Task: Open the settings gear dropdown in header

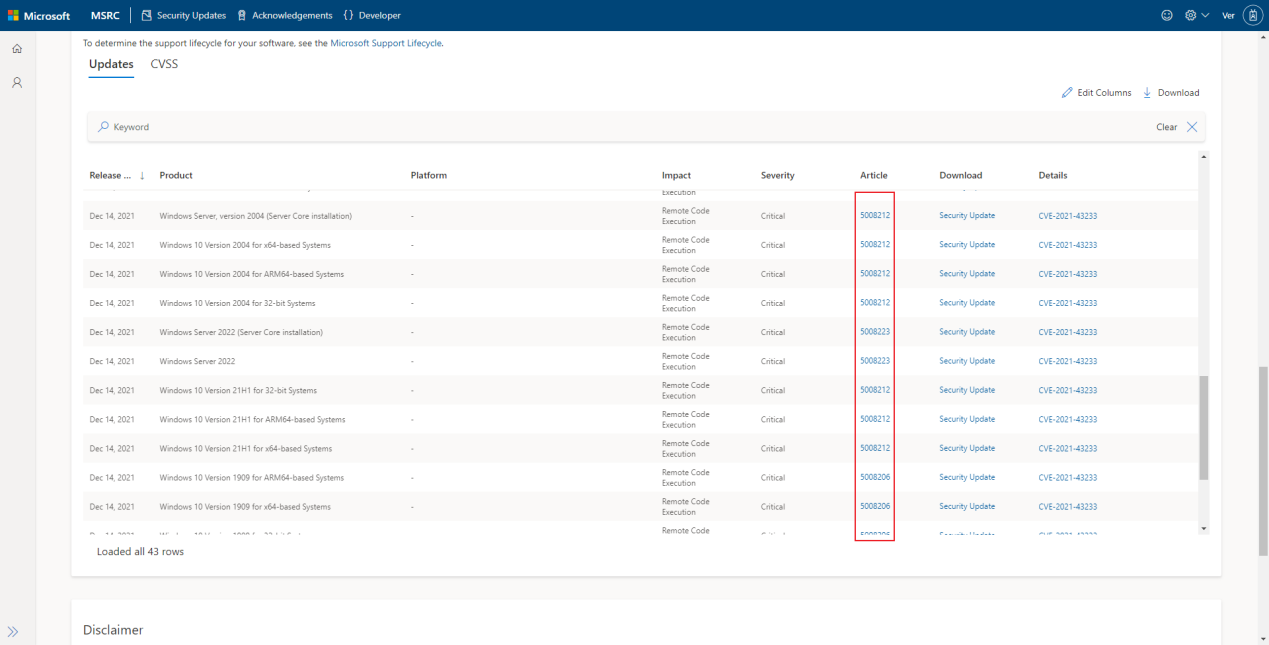Action: click(x=1196, y=15)
